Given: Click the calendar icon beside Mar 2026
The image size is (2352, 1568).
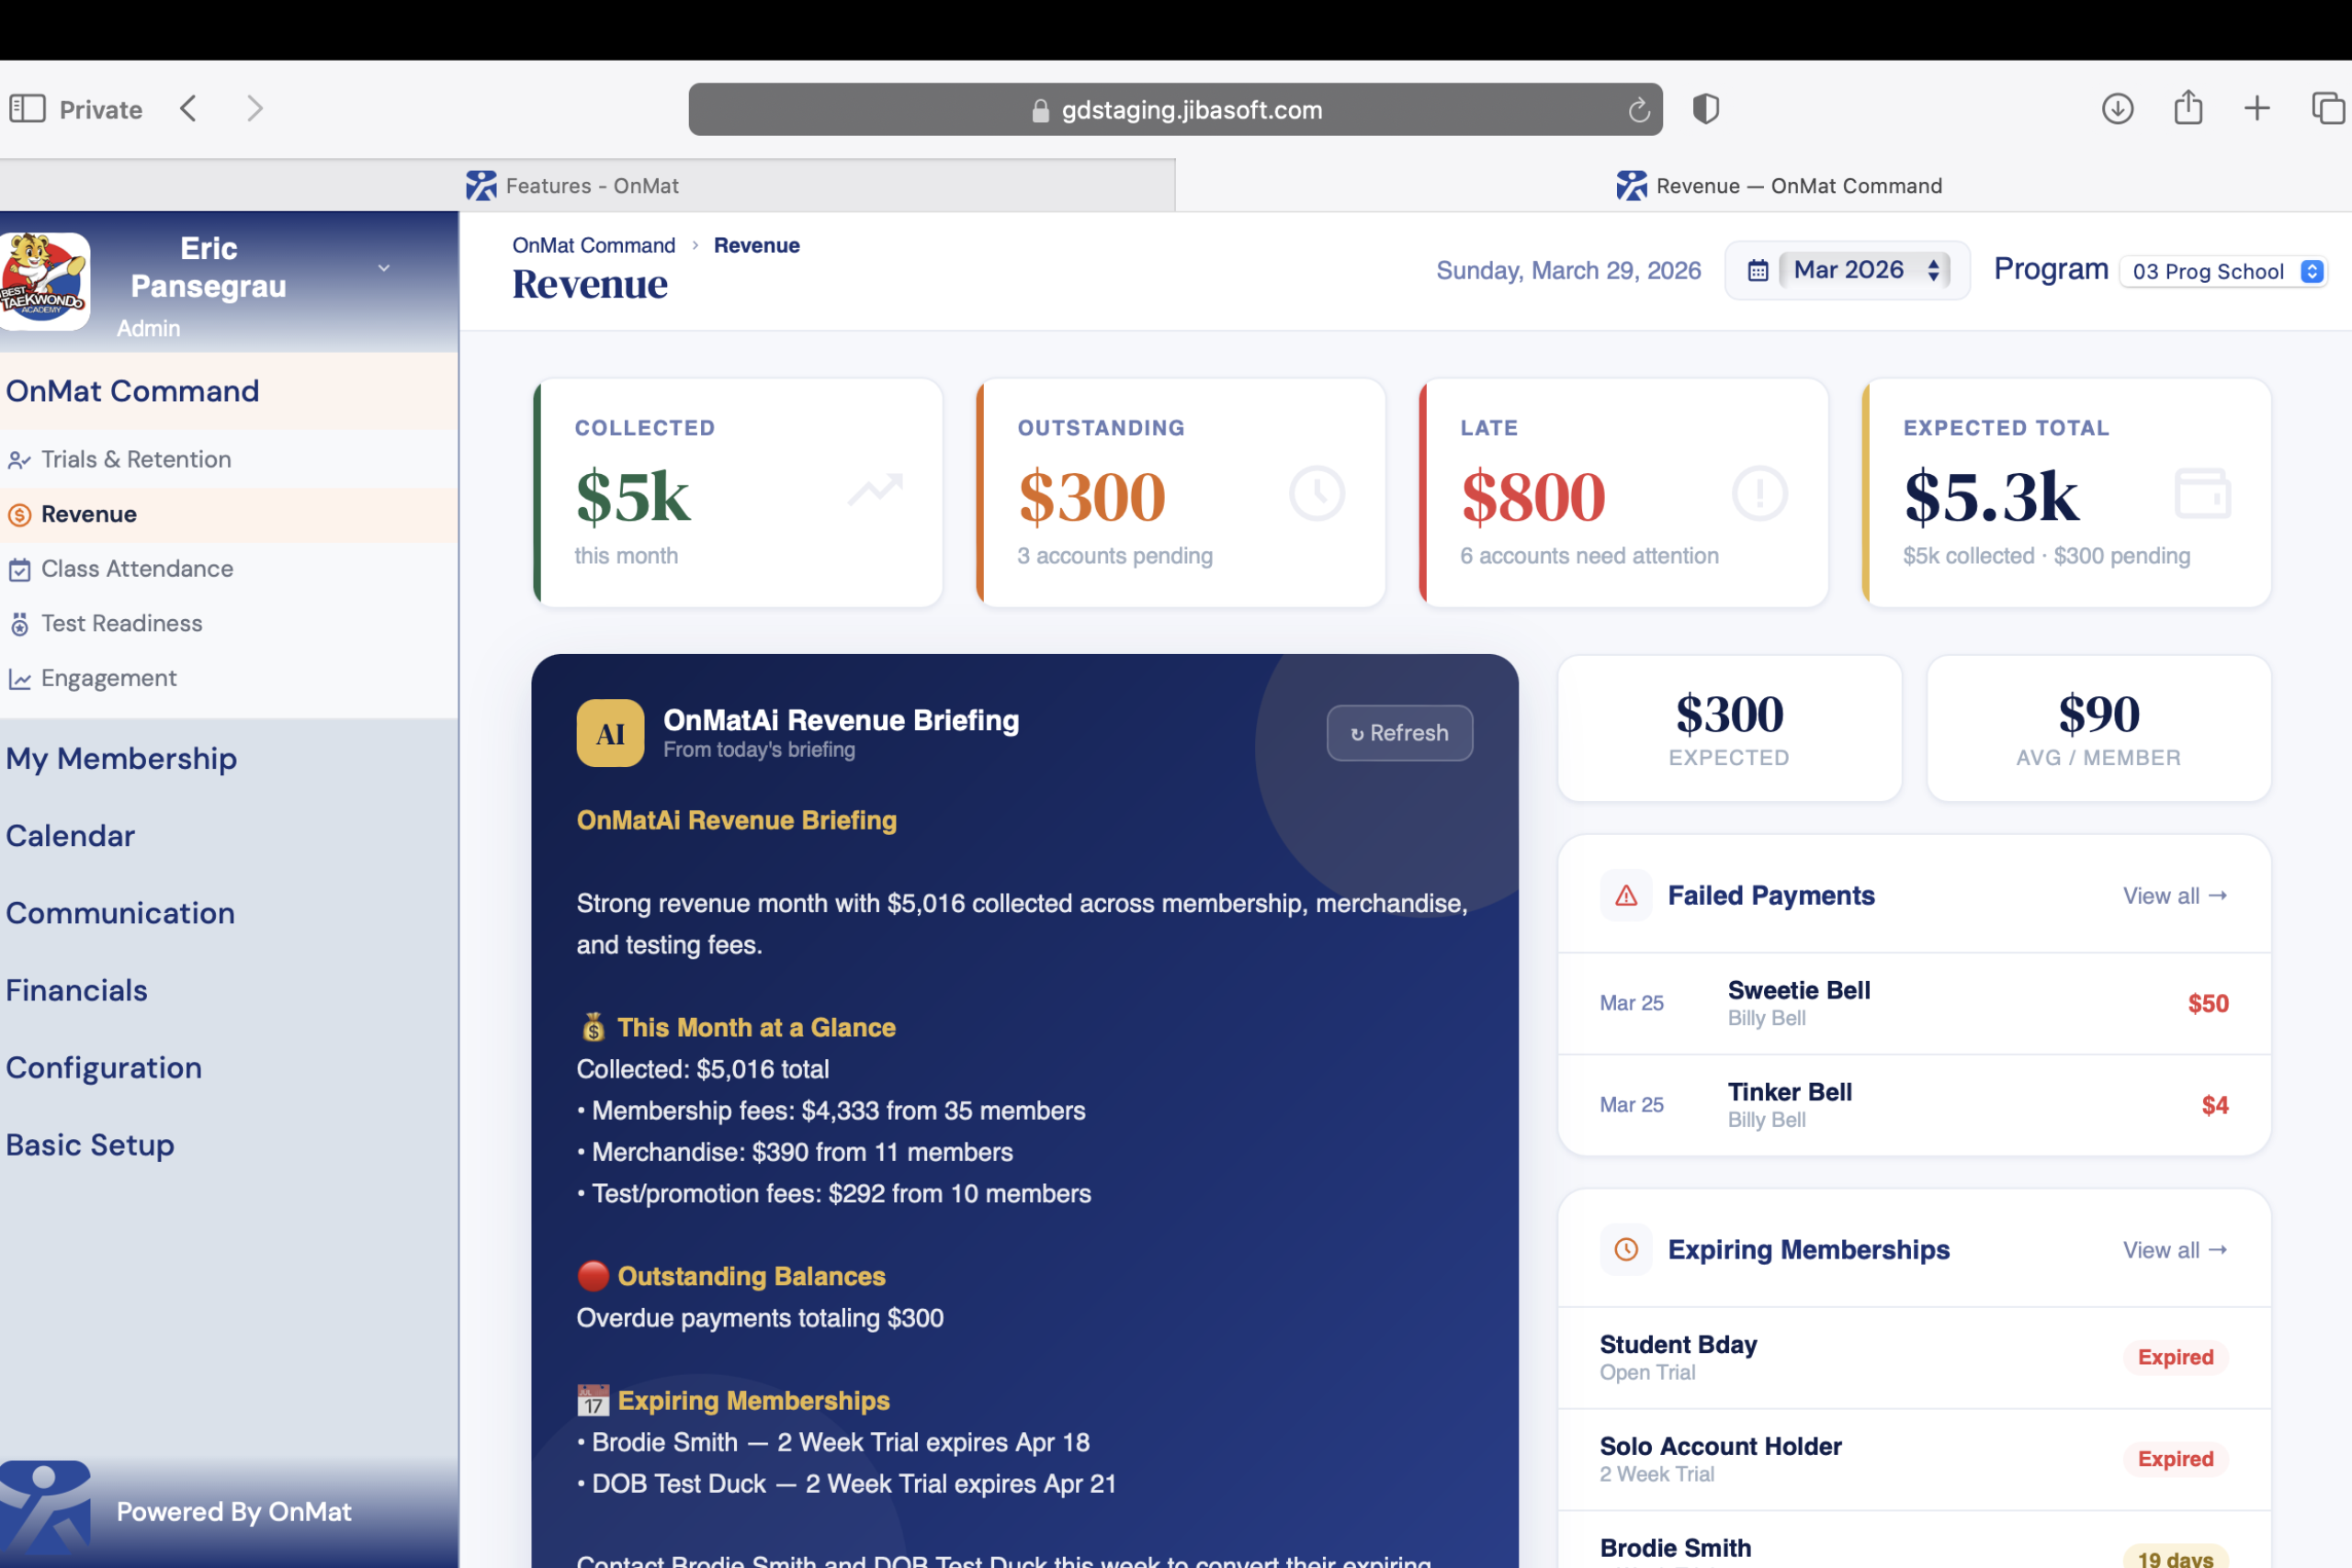Looking at the screenshot, I should (1757, 271).
